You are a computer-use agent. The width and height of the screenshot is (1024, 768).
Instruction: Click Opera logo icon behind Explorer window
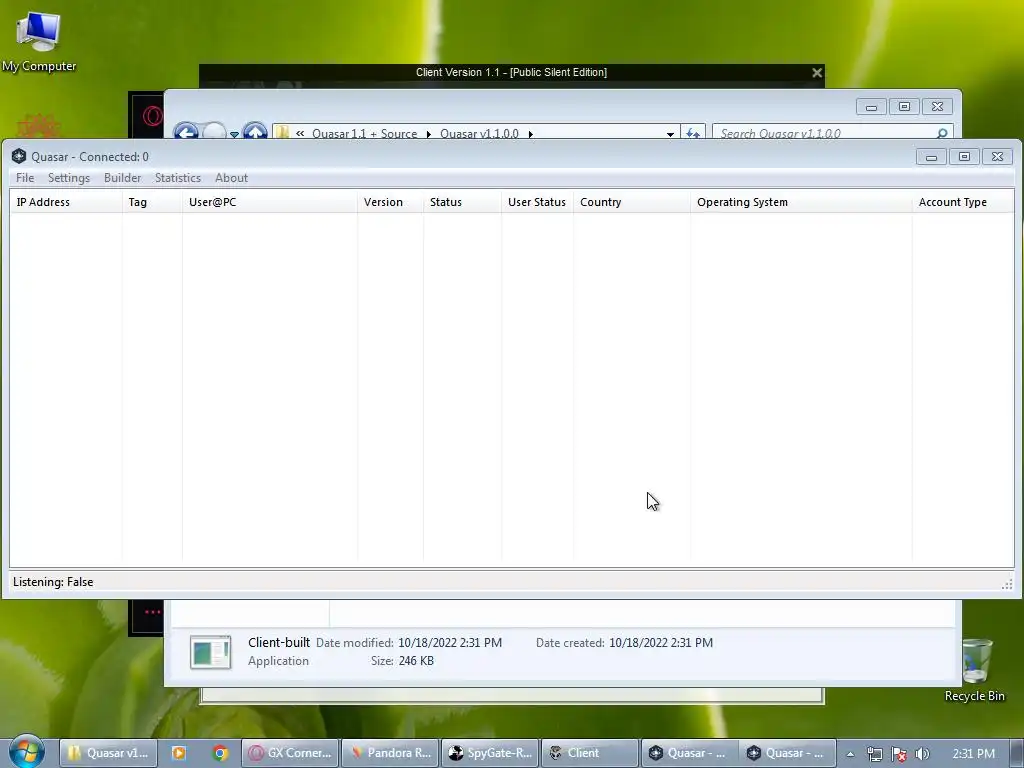[152, 116]
